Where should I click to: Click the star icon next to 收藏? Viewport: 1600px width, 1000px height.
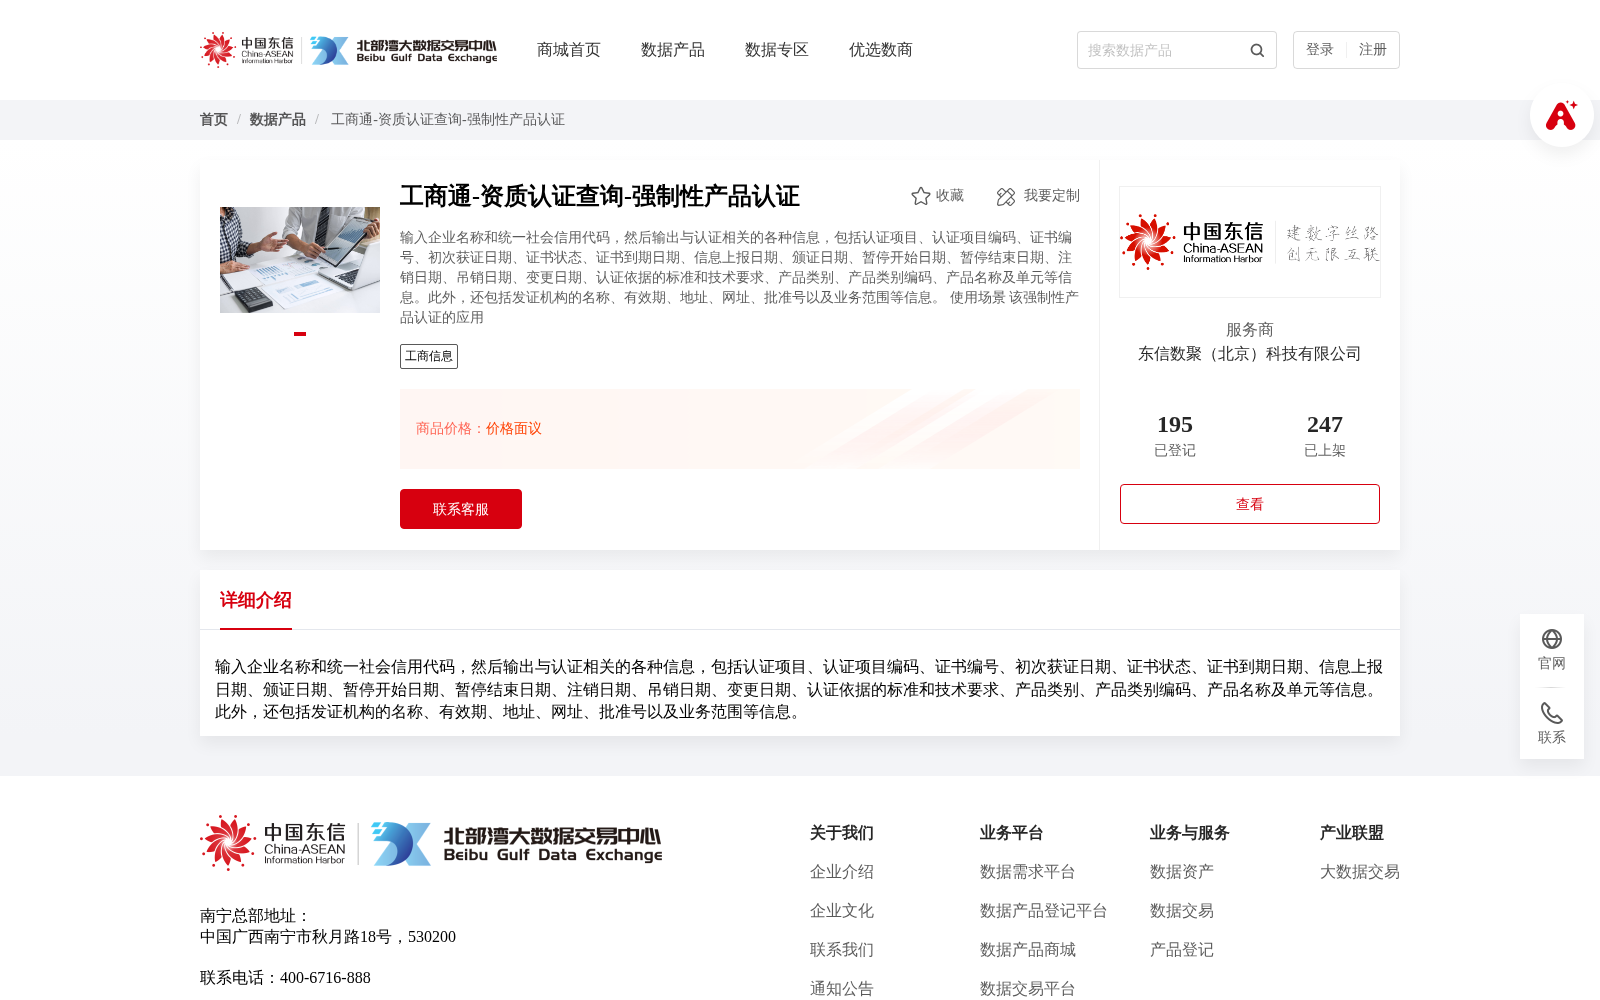921,196
